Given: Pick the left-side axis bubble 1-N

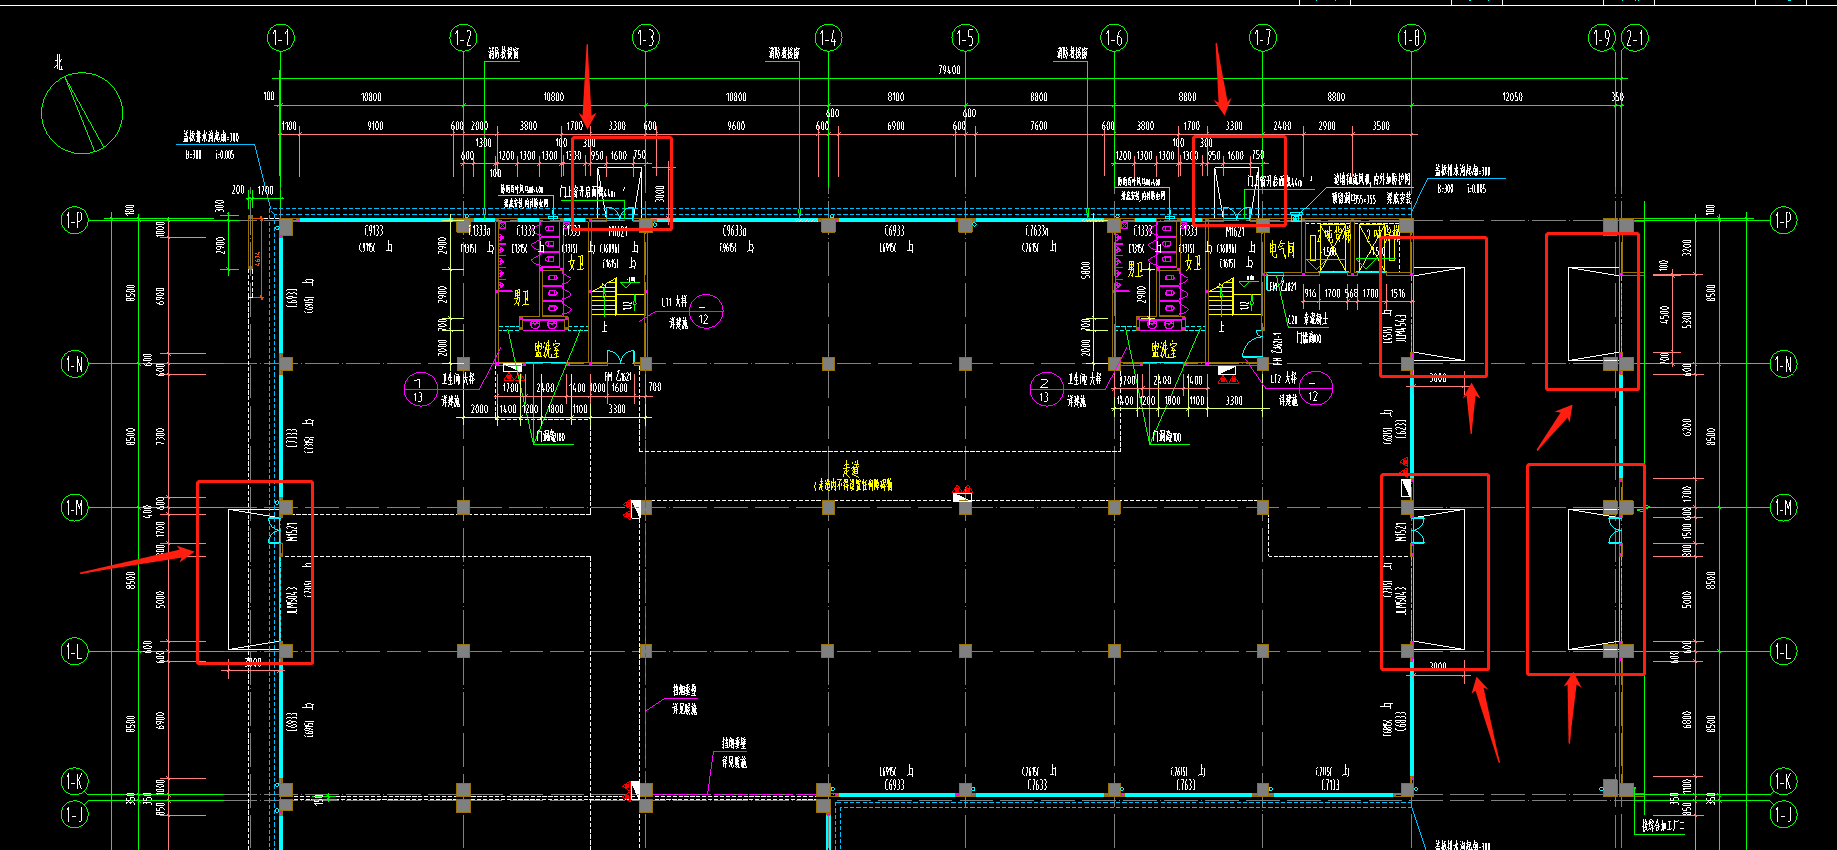Looking at the screenshot, I should pyautogui.click(x=75, y=363).
